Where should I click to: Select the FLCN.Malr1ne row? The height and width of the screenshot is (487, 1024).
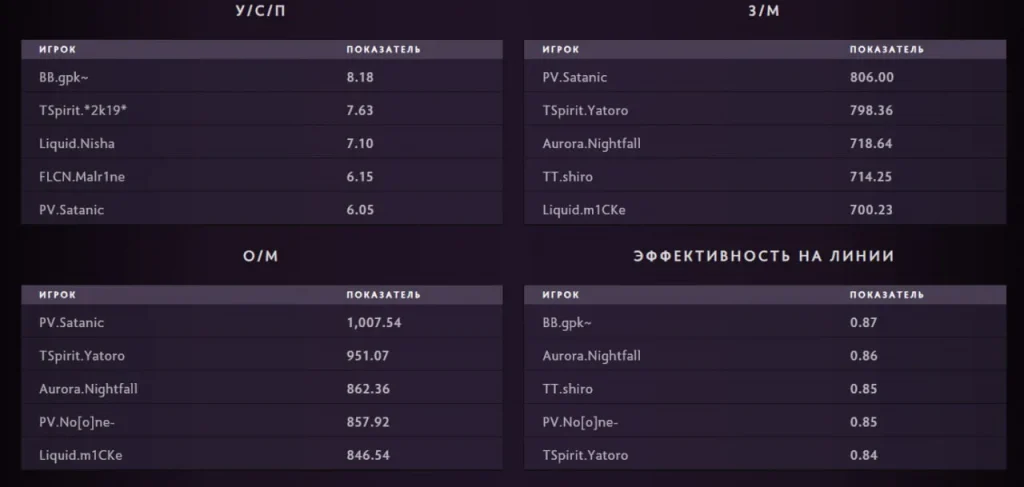pyautogui.click(x=262, y=176)
